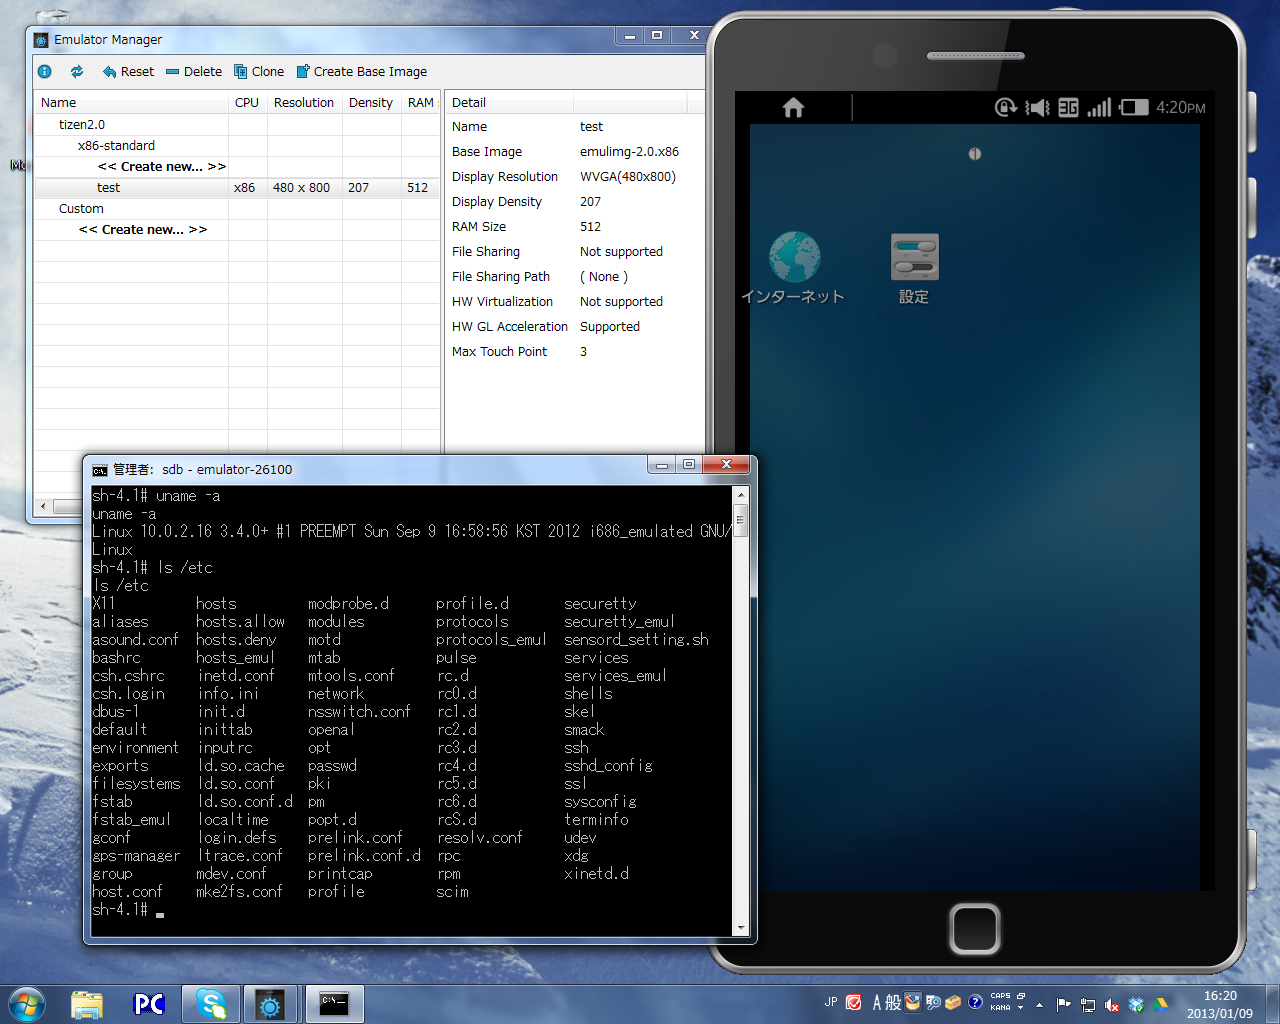This screenshot has height=1024, width=1280.
Task: Click the Action Center flag icon
Action: pos(1063,1005)
